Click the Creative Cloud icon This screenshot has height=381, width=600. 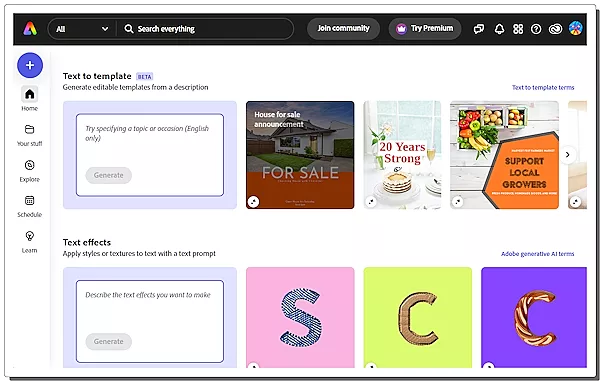pyautogui.click(x=555, y=29)
